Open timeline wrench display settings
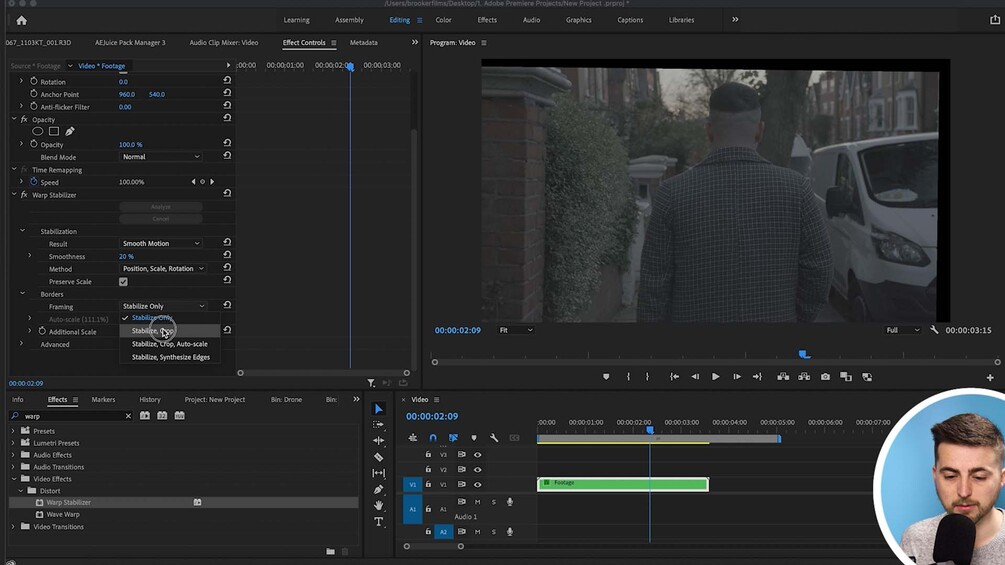The width and height of the screenshot is (1005, 565). point(494,438)
